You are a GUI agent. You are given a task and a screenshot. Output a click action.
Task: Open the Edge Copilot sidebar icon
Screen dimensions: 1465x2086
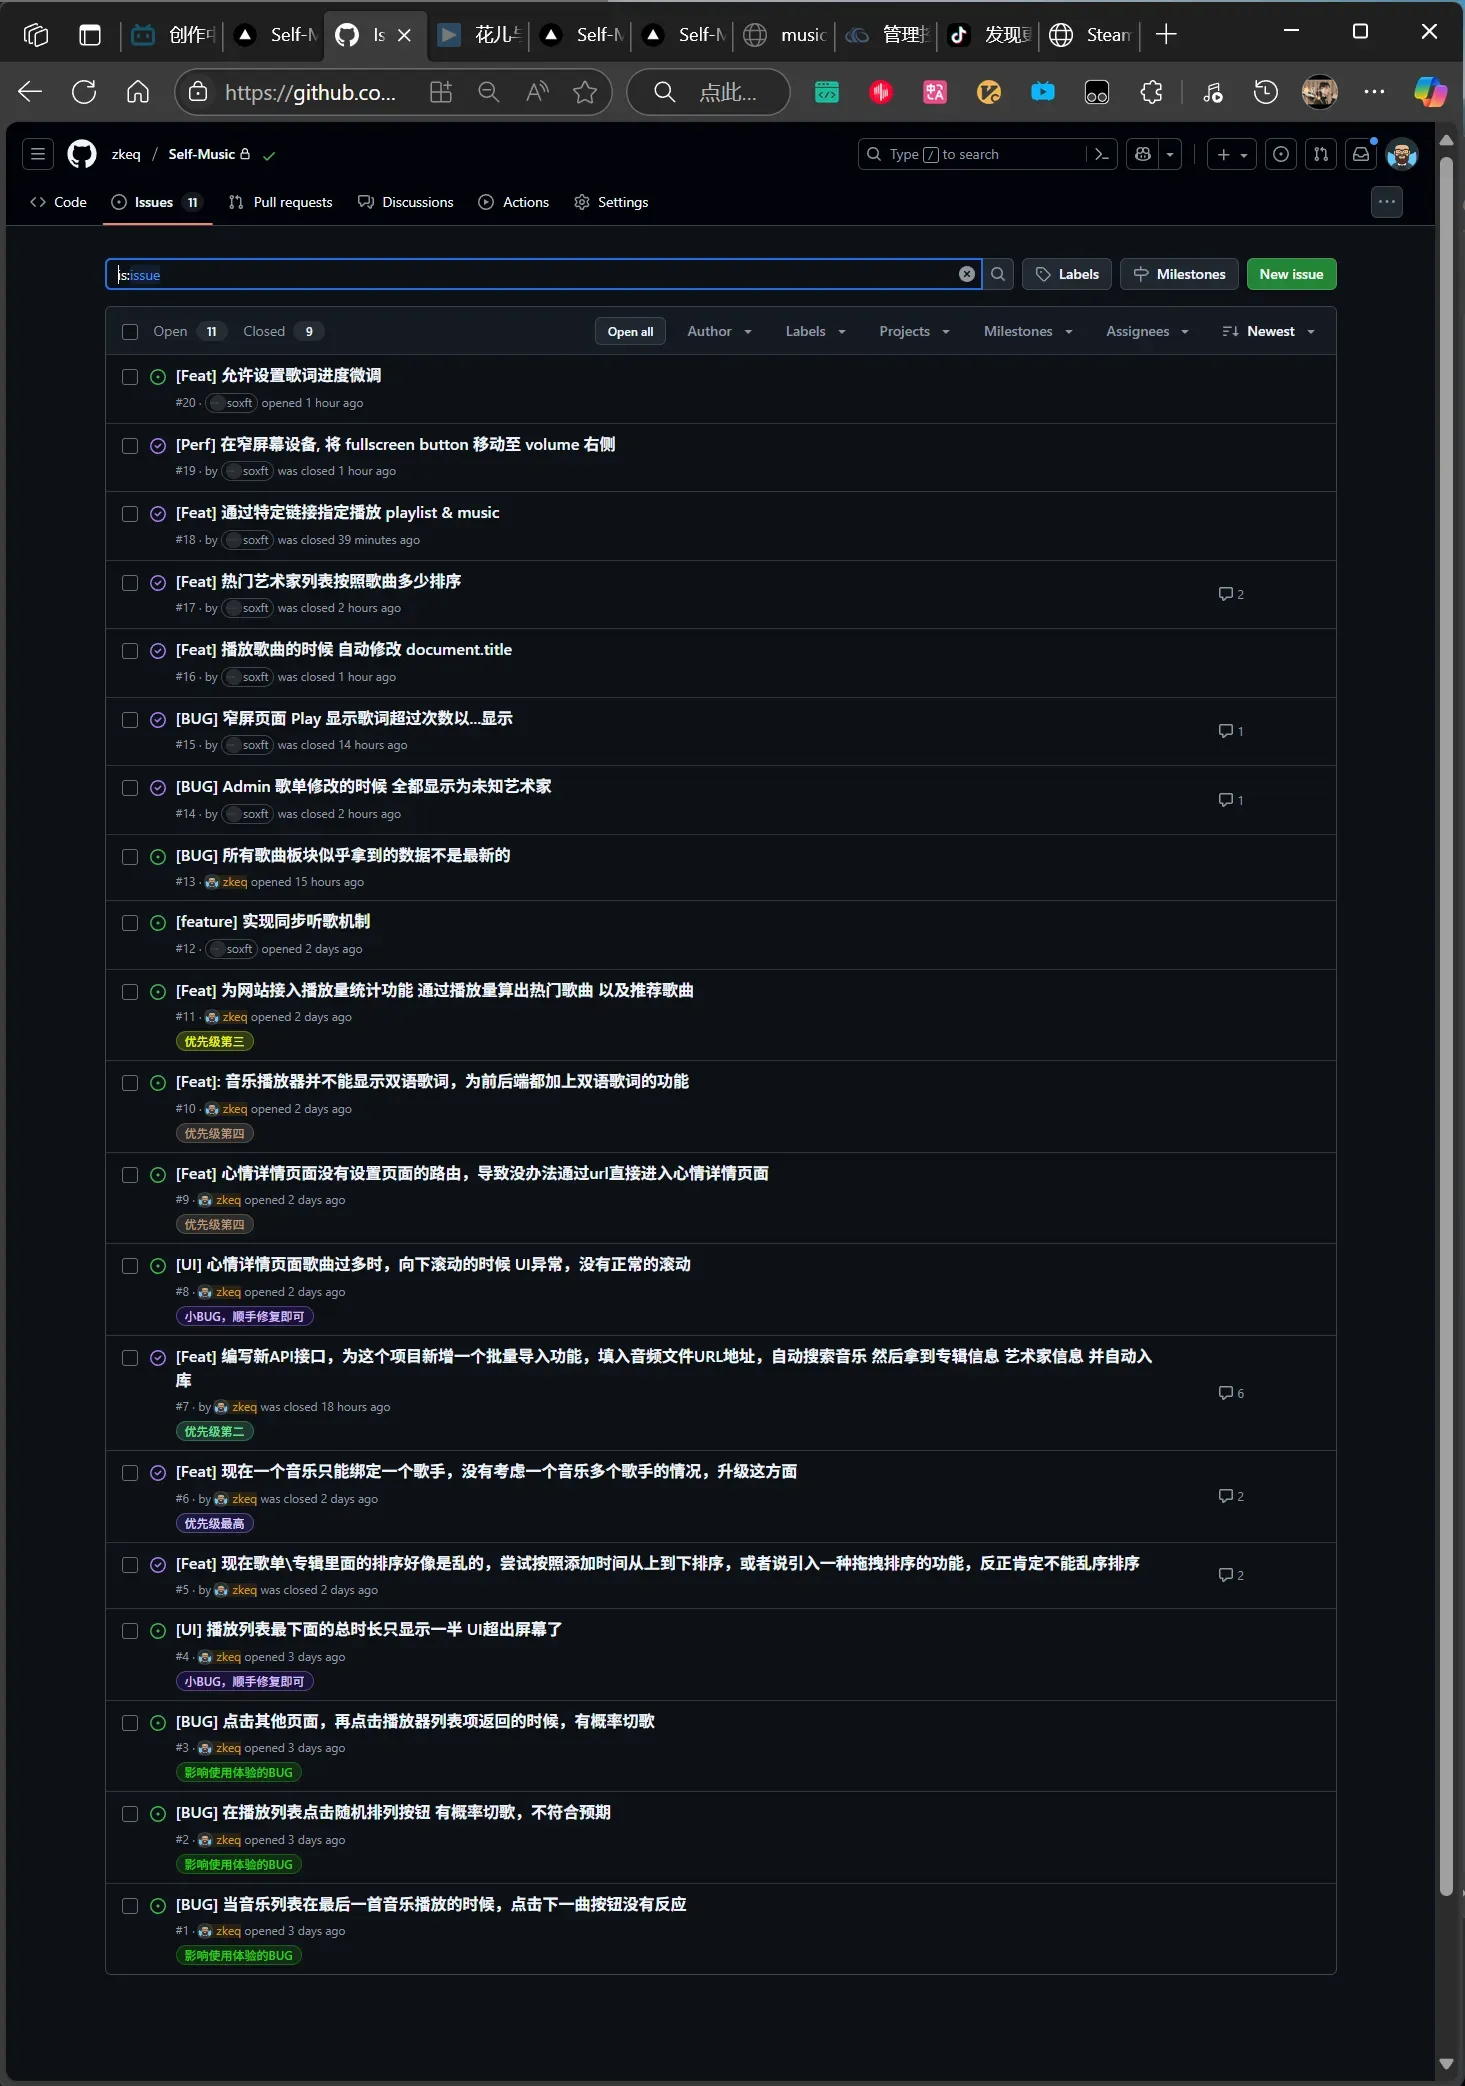pyautogui.click(x=1430, y=92)
